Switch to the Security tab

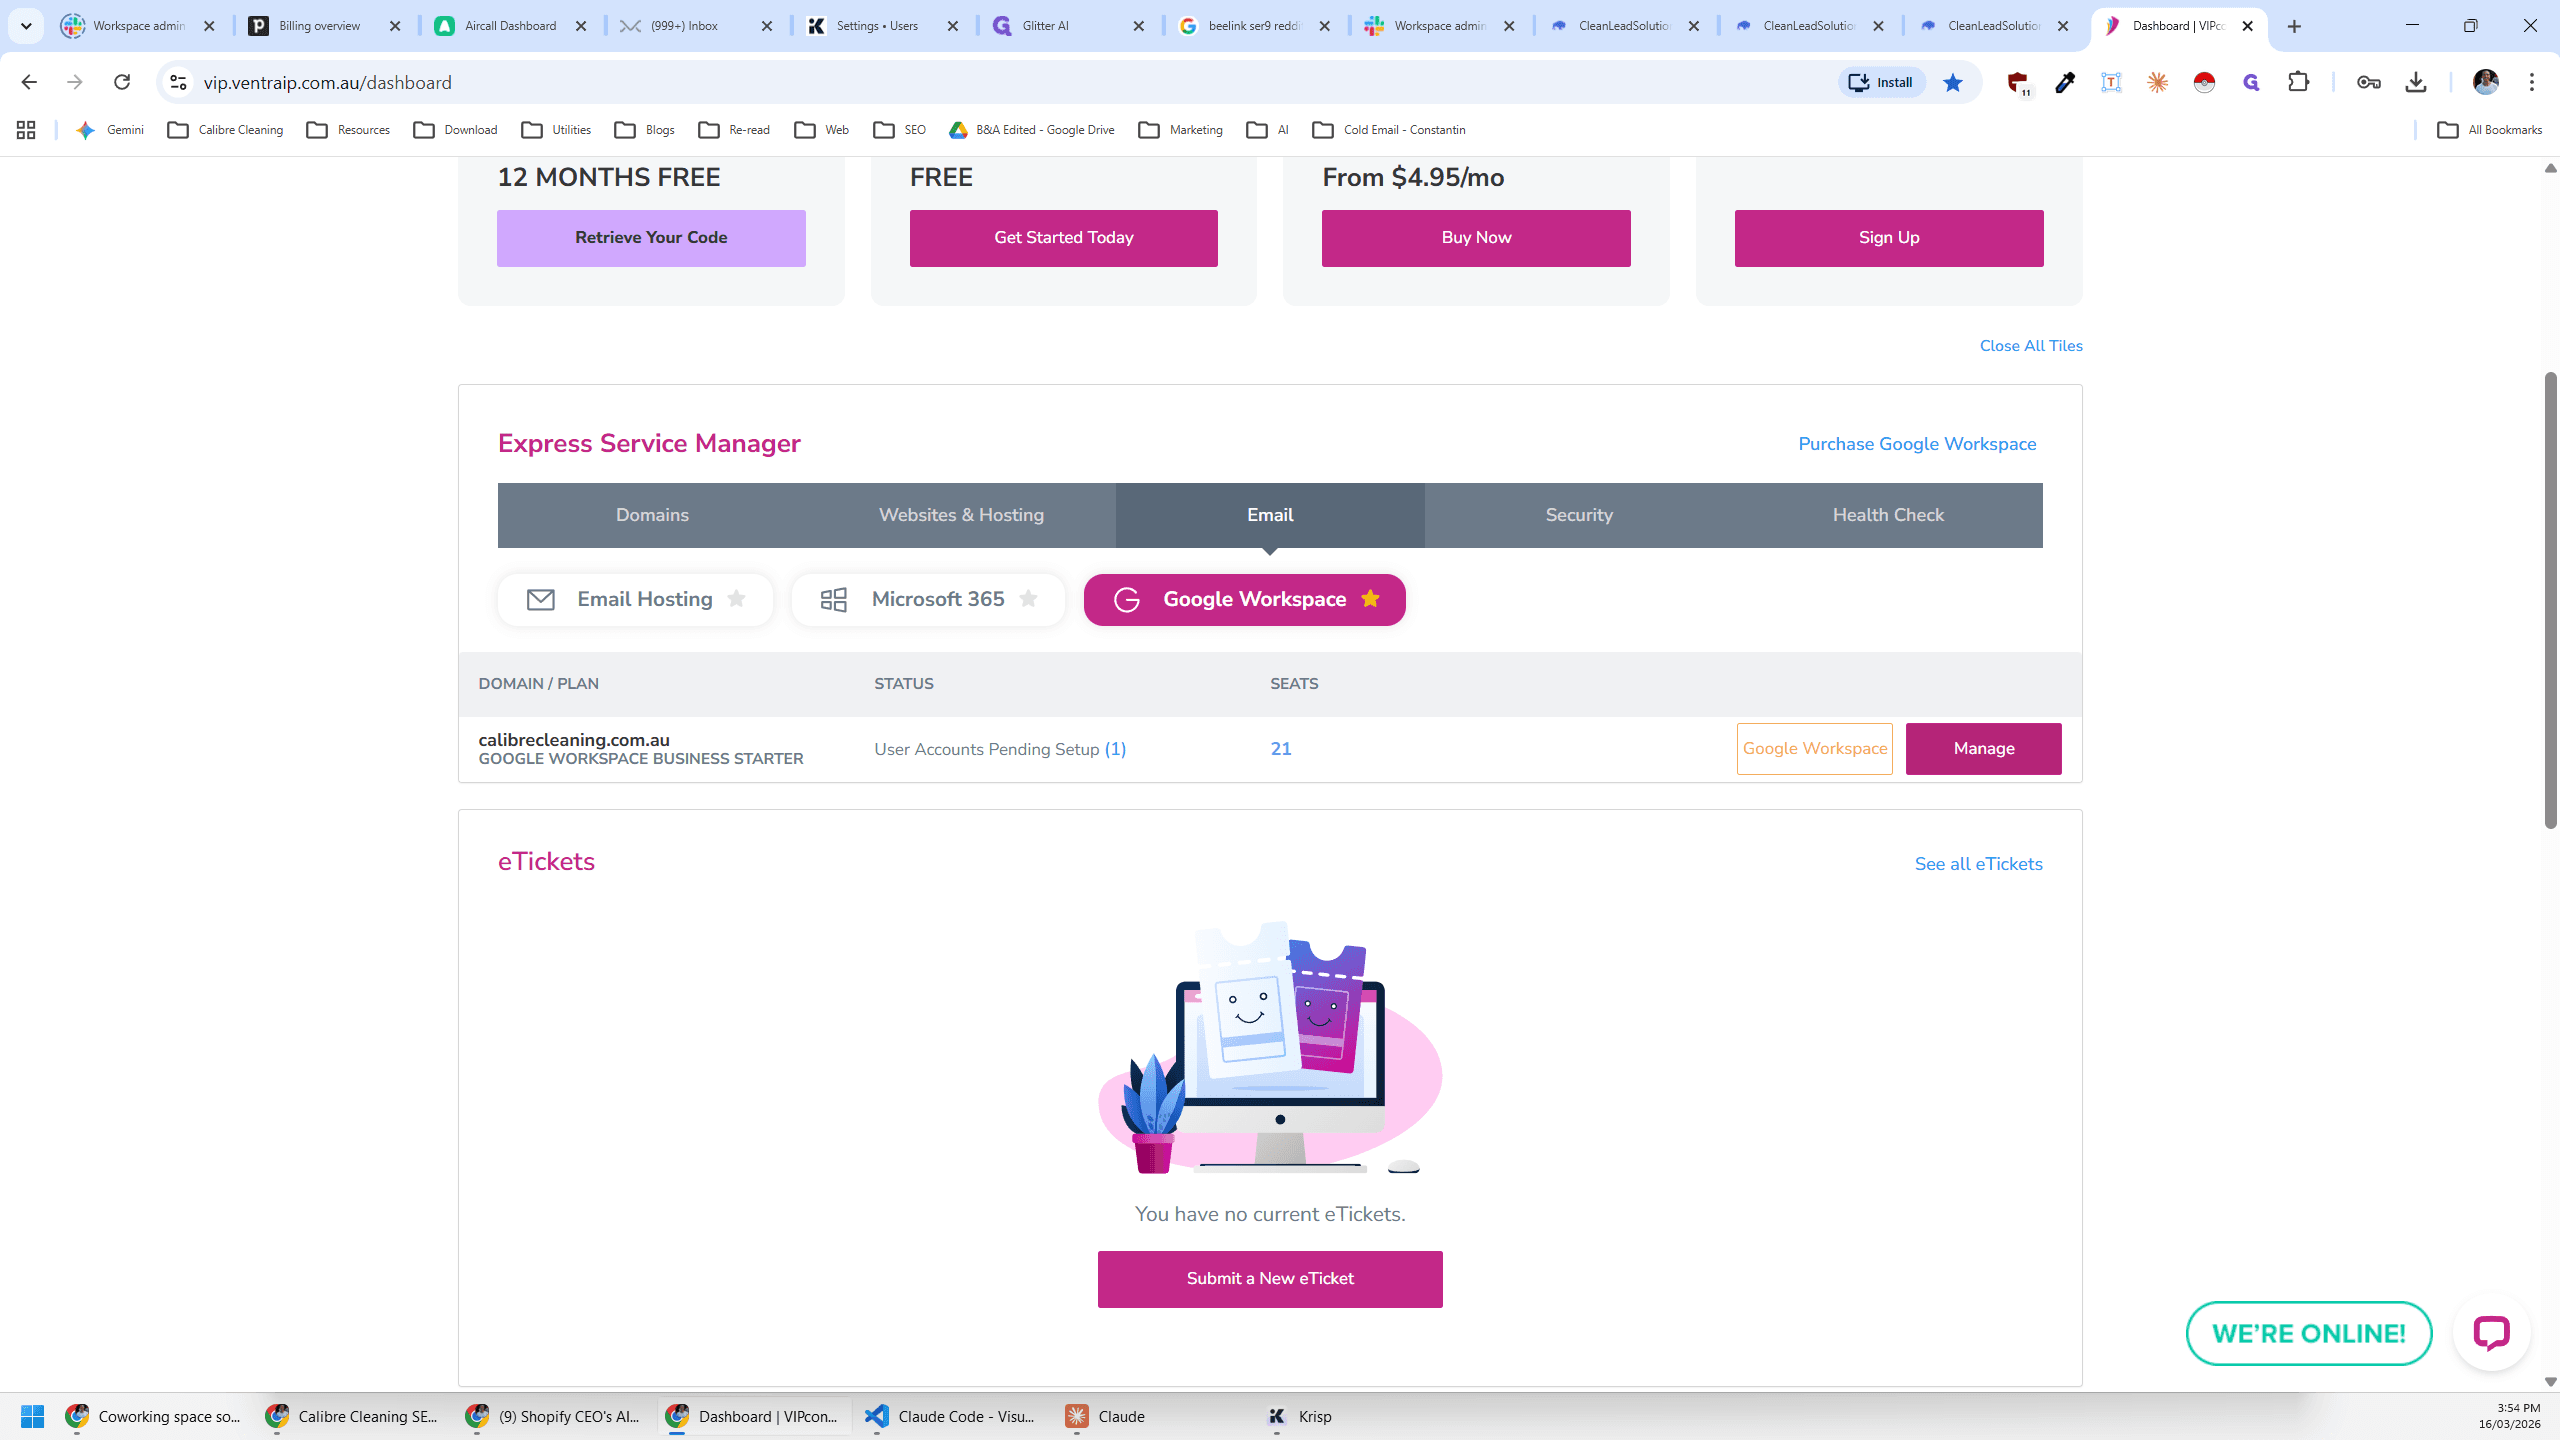(x=1579, y=515)
